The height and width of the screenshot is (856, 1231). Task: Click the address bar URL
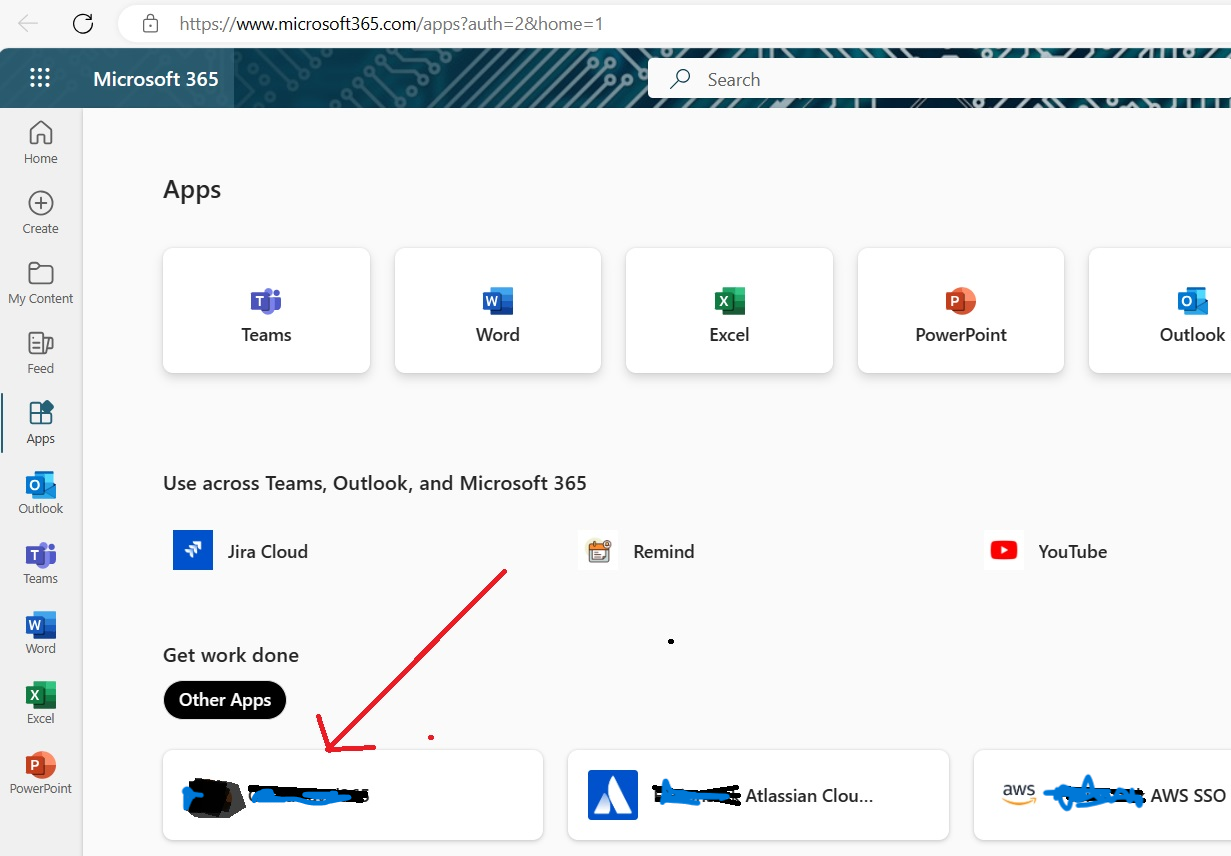click(x=391, y=24)
